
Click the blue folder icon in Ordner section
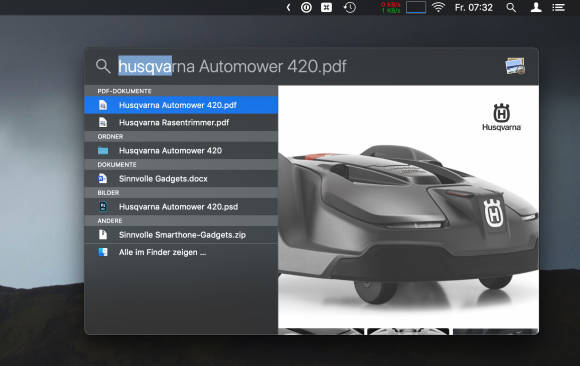[103, 151]
